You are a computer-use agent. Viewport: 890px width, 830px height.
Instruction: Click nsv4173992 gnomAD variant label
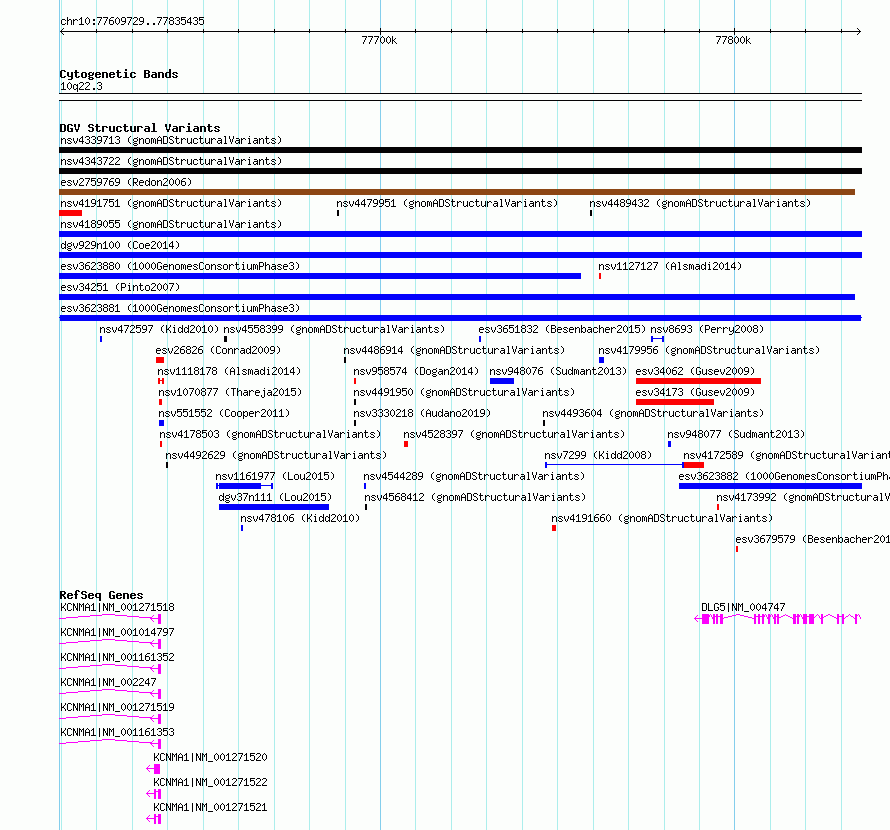[803, 497]
